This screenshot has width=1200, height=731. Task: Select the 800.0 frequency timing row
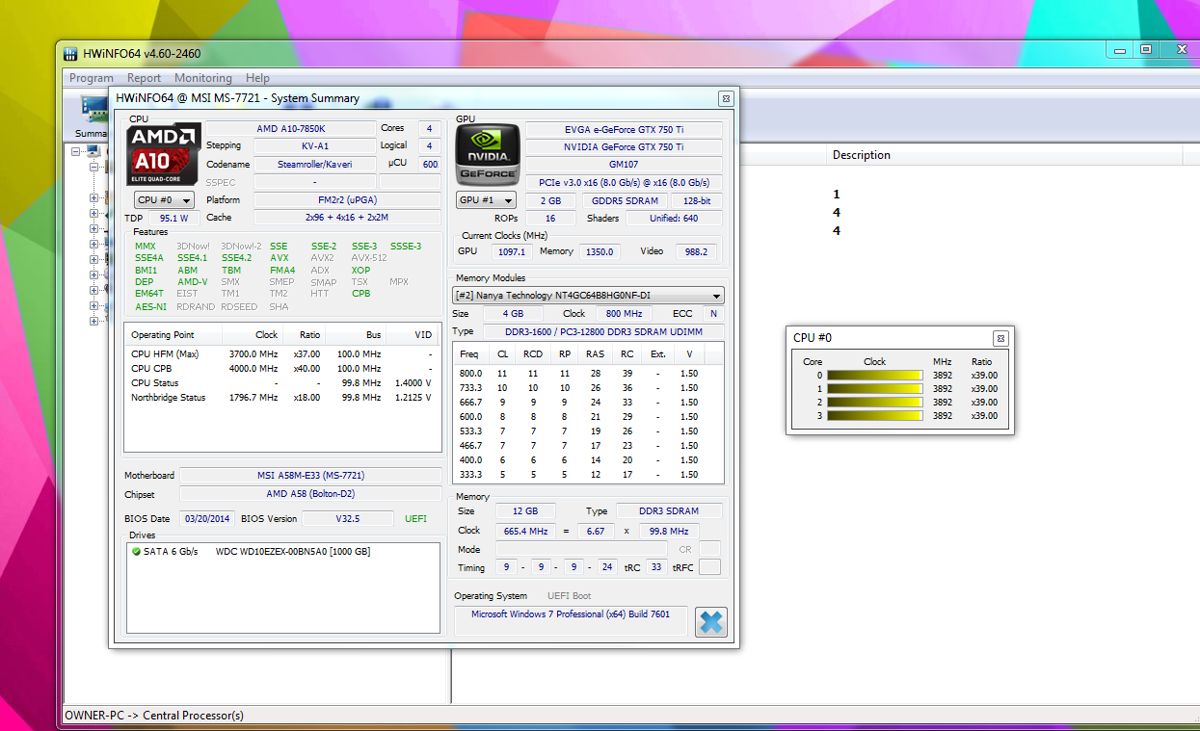588,373
